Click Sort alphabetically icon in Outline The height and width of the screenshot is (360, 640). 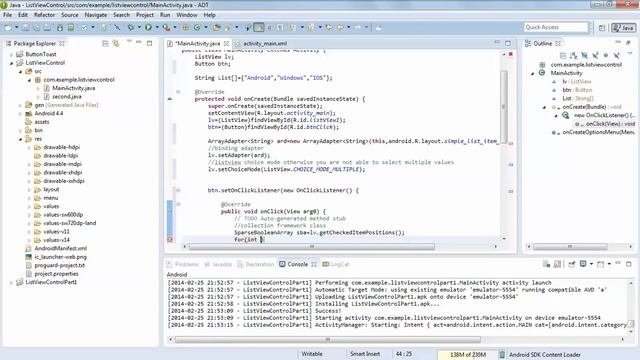573,55
